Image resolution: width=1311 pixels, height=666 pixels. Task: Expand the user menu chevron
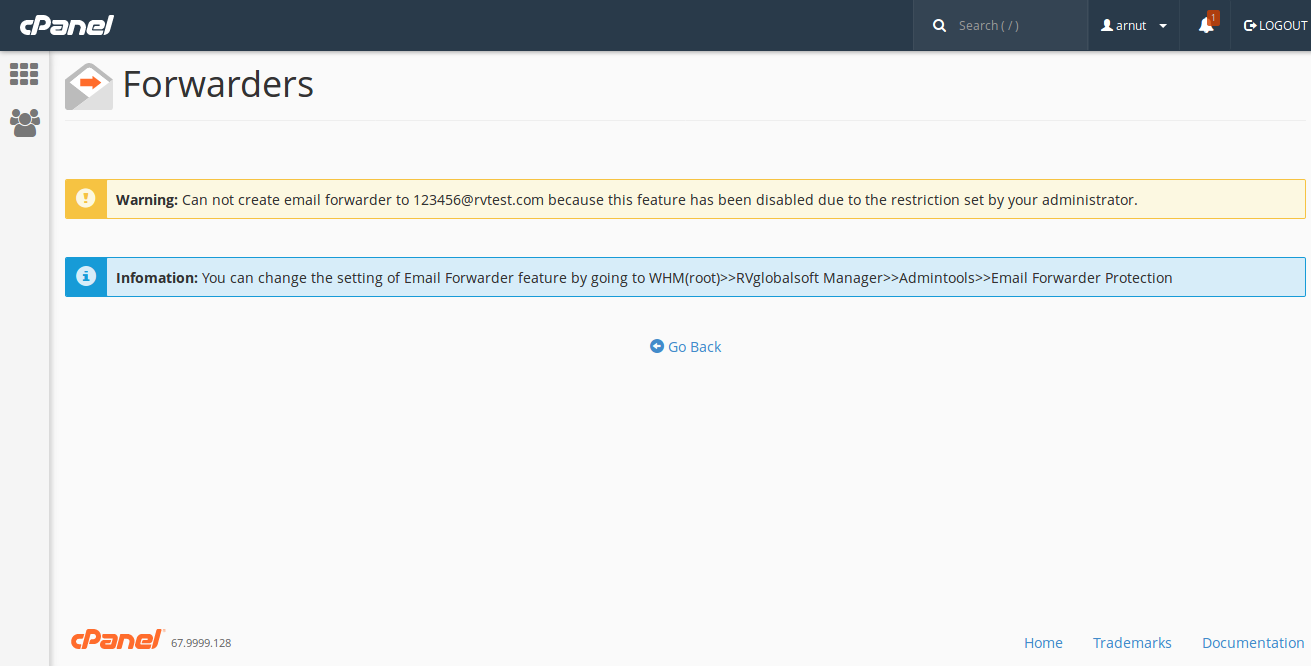1161,27
